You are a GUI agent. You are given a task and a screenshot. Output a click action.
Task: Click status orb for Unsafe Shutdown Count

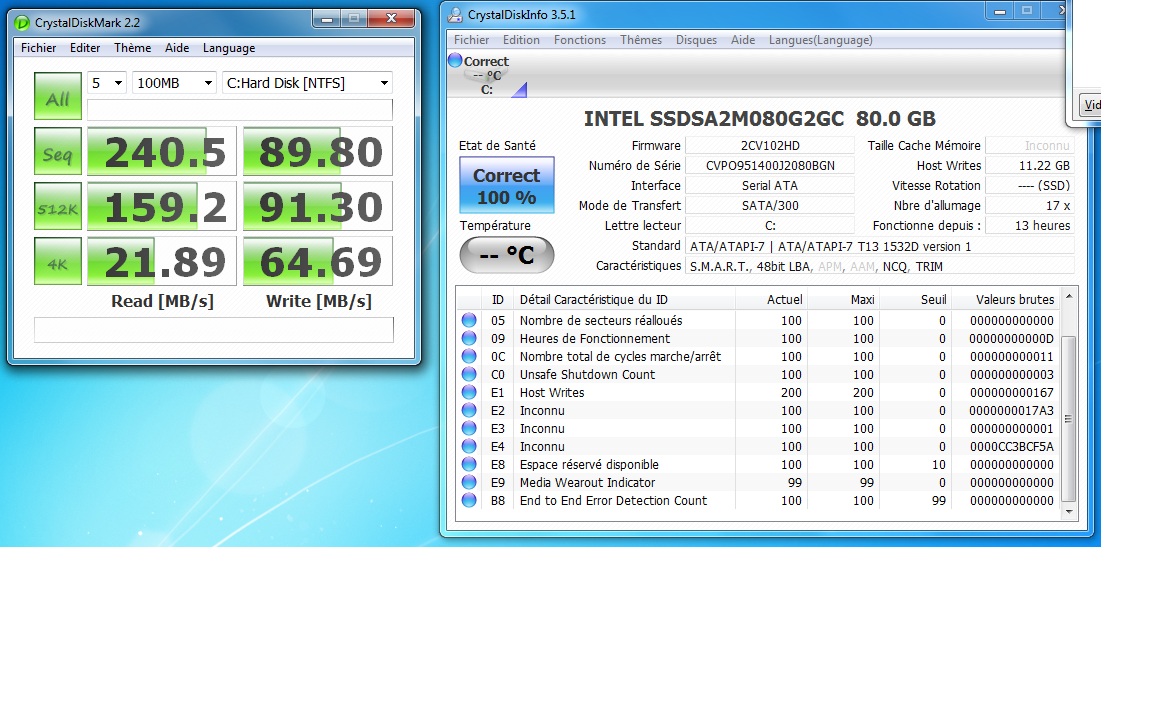coord(469,375)
